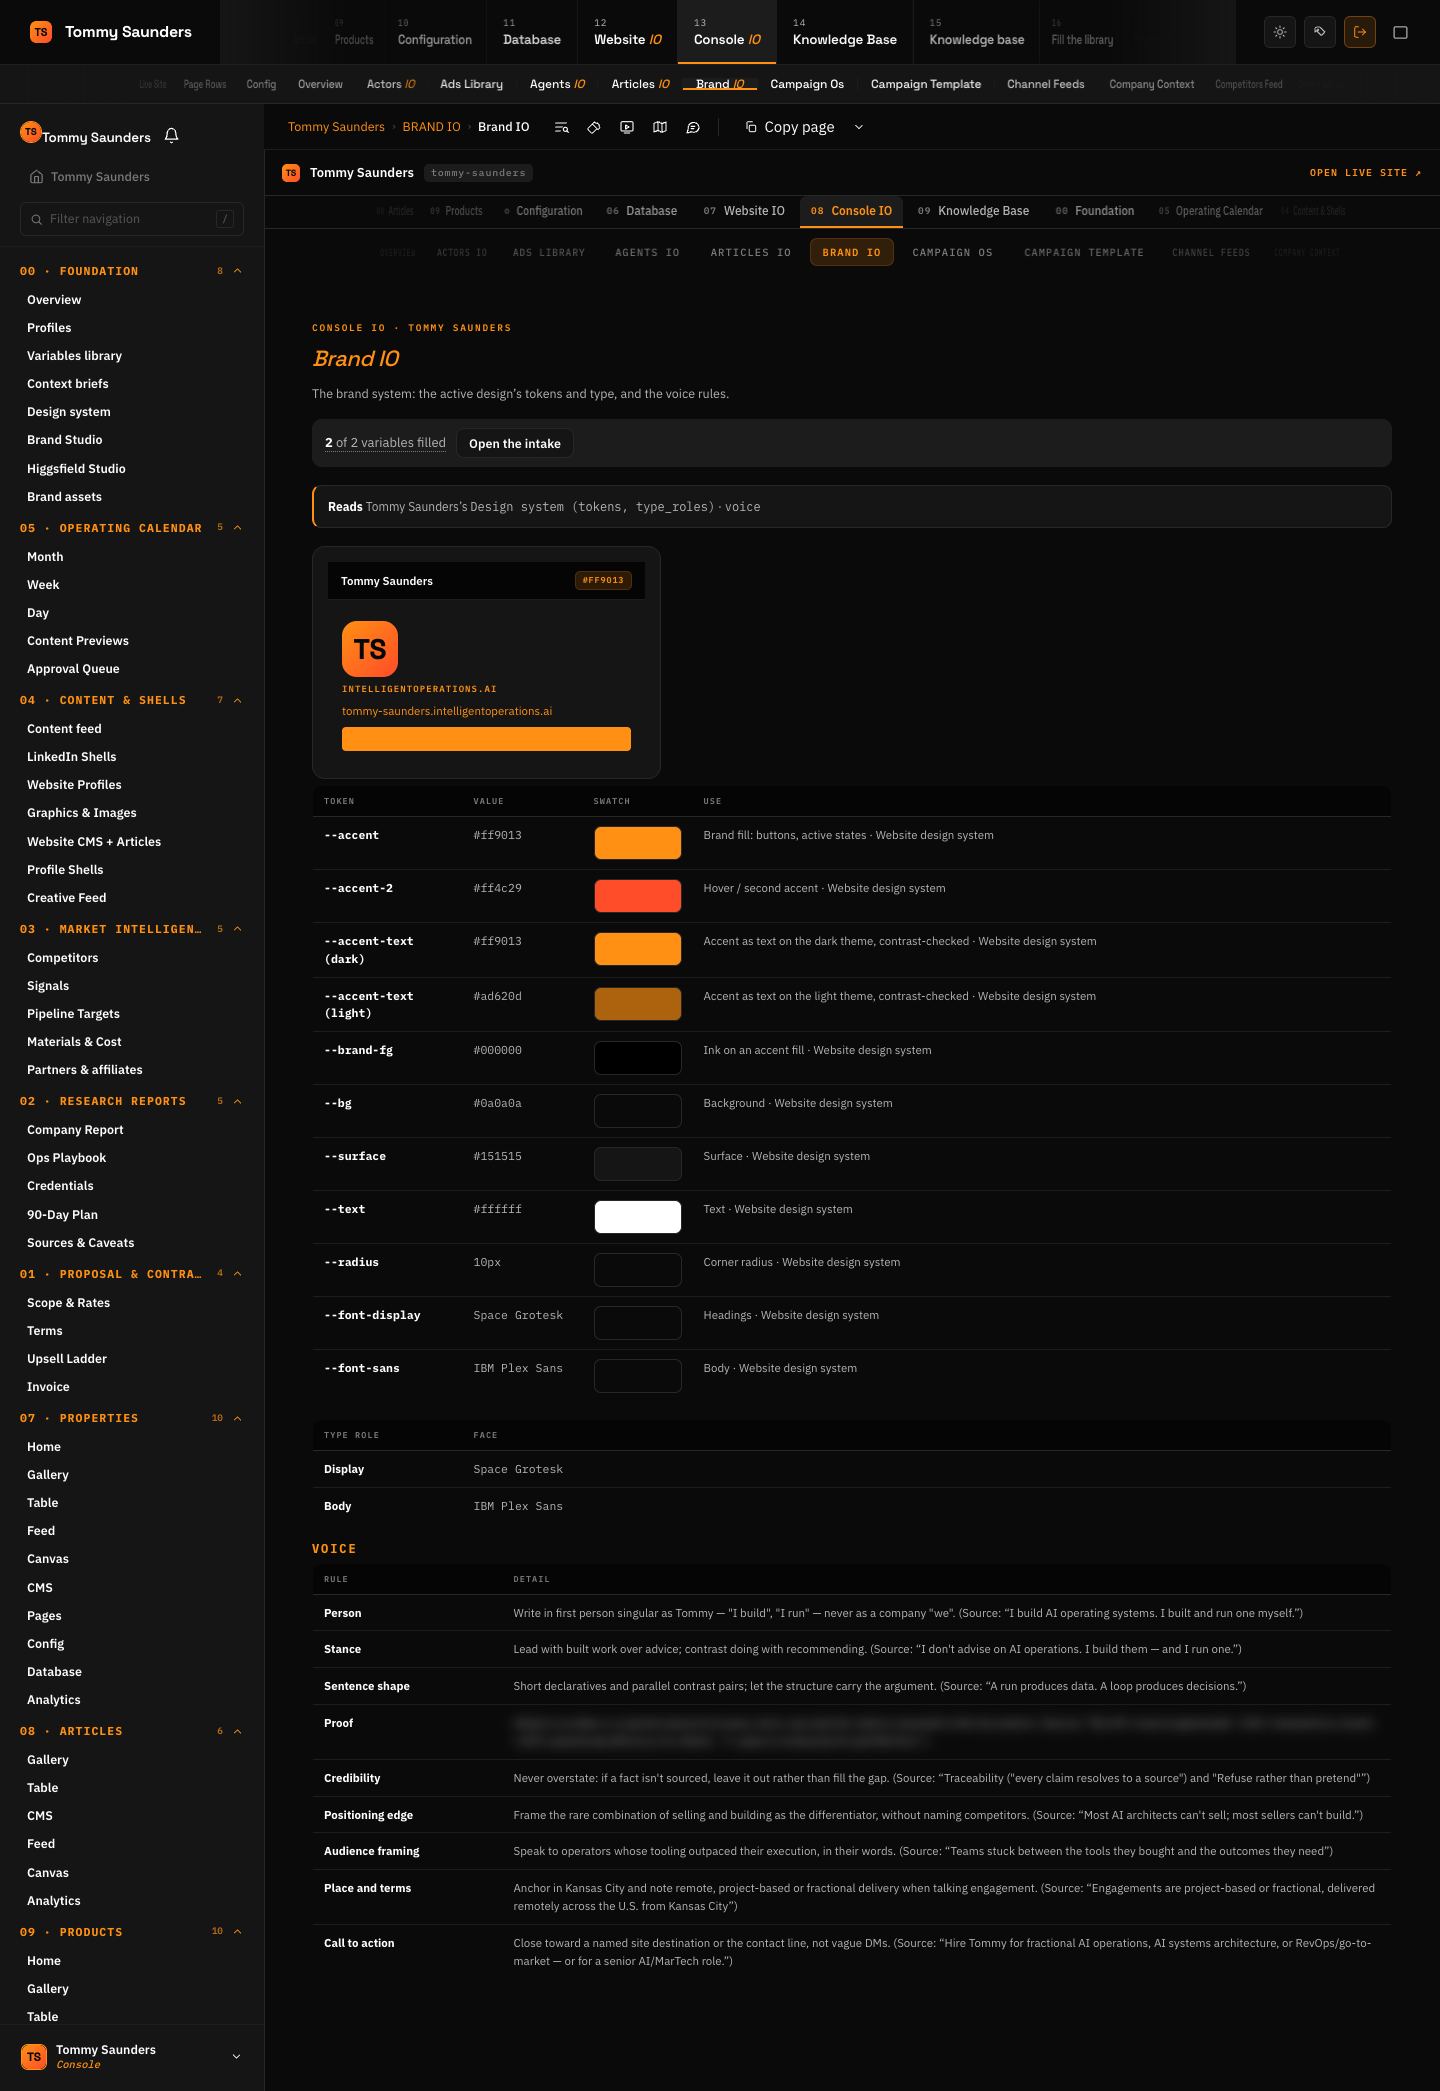The height and width of the screenshot is (2091, 1440).
Task: Click the map icon in the breadcrumb toolbar
Action: pos(660,127)
